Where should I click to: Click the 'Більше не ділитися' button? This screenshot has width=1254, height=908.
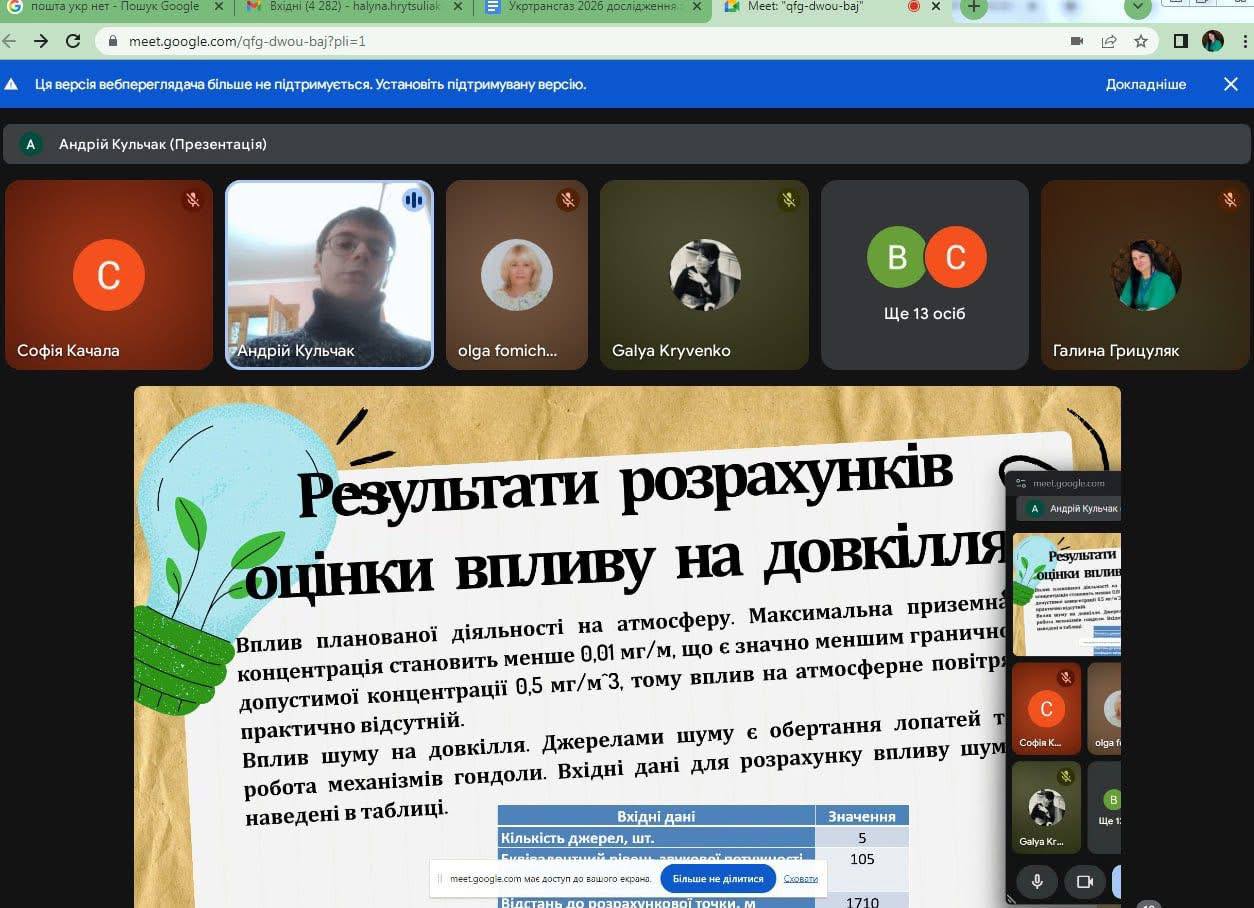click(718, 879)
